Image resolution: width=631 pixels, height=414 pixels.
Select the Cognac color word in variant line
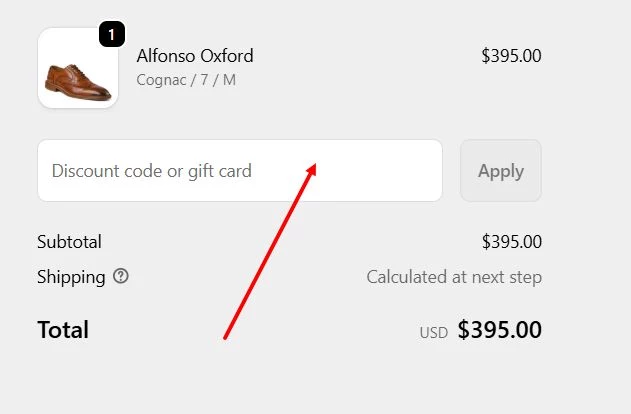[x=162, y=79]
